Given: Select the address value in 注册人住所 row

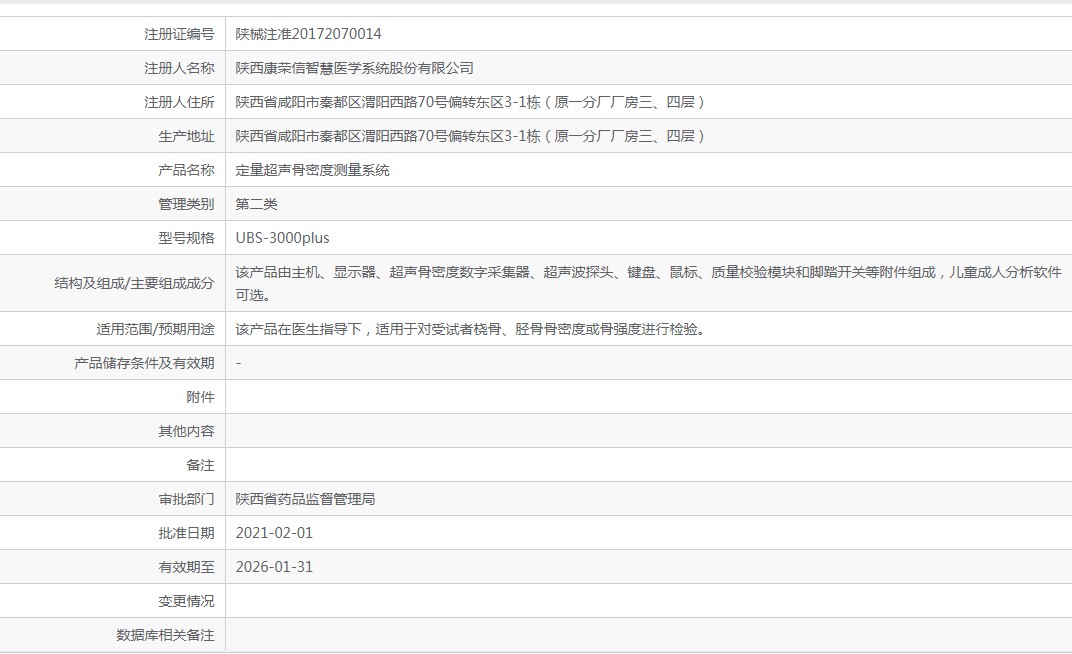Looking at the screenshot, I should pyautogui.click(x=470, y=103).
